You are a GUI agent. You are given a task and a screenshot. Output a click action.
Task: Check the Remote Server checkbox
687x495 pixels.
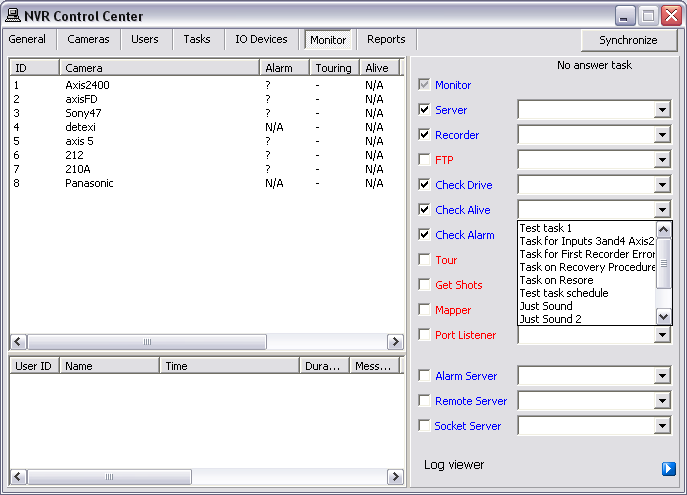pyautogui.click(x=424, y=400)
